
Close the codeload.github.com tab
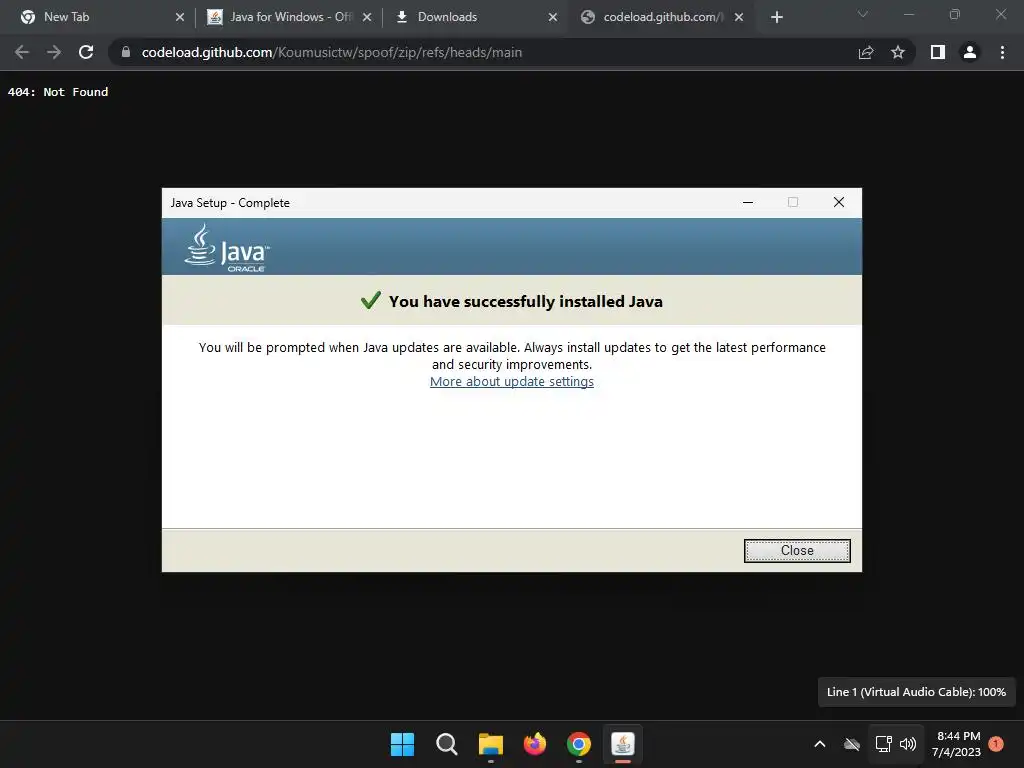[x=739, y=17]
